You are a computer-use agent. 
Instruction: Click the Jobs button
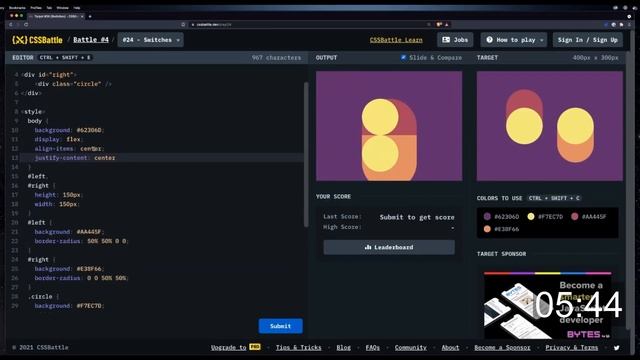click(455, 40)
